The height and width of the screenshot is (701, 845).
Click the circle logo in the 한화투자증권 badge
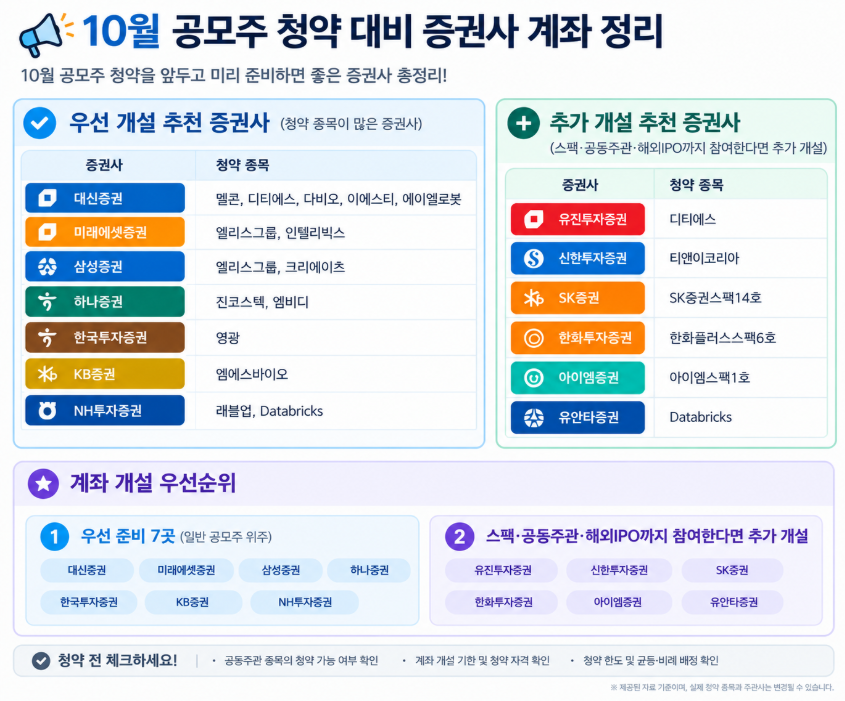534,338
